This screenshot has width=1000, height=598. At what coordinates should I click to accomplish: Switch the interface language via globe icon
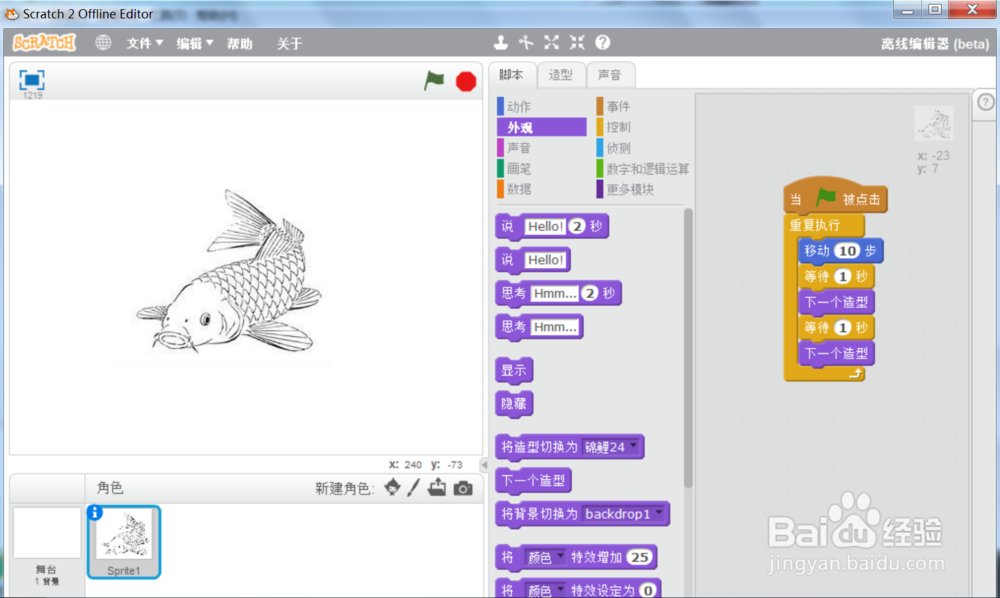(103, 43)
